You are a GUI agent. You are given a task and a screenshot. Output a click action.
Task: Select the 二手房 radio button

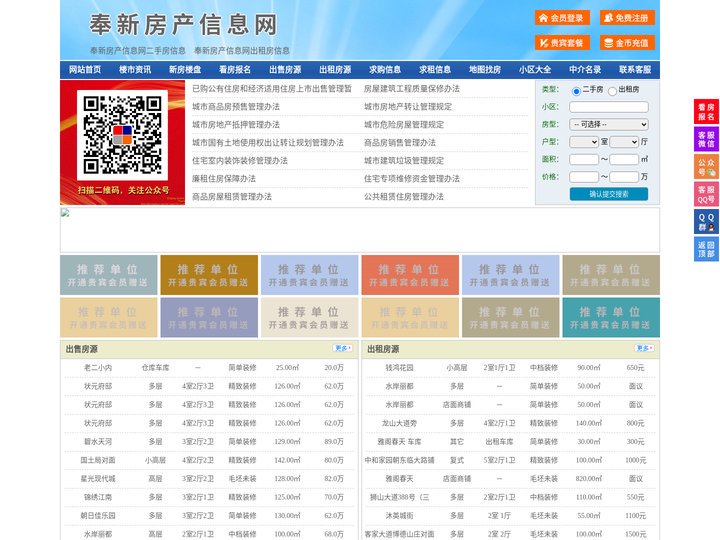(x=576, y=91)
